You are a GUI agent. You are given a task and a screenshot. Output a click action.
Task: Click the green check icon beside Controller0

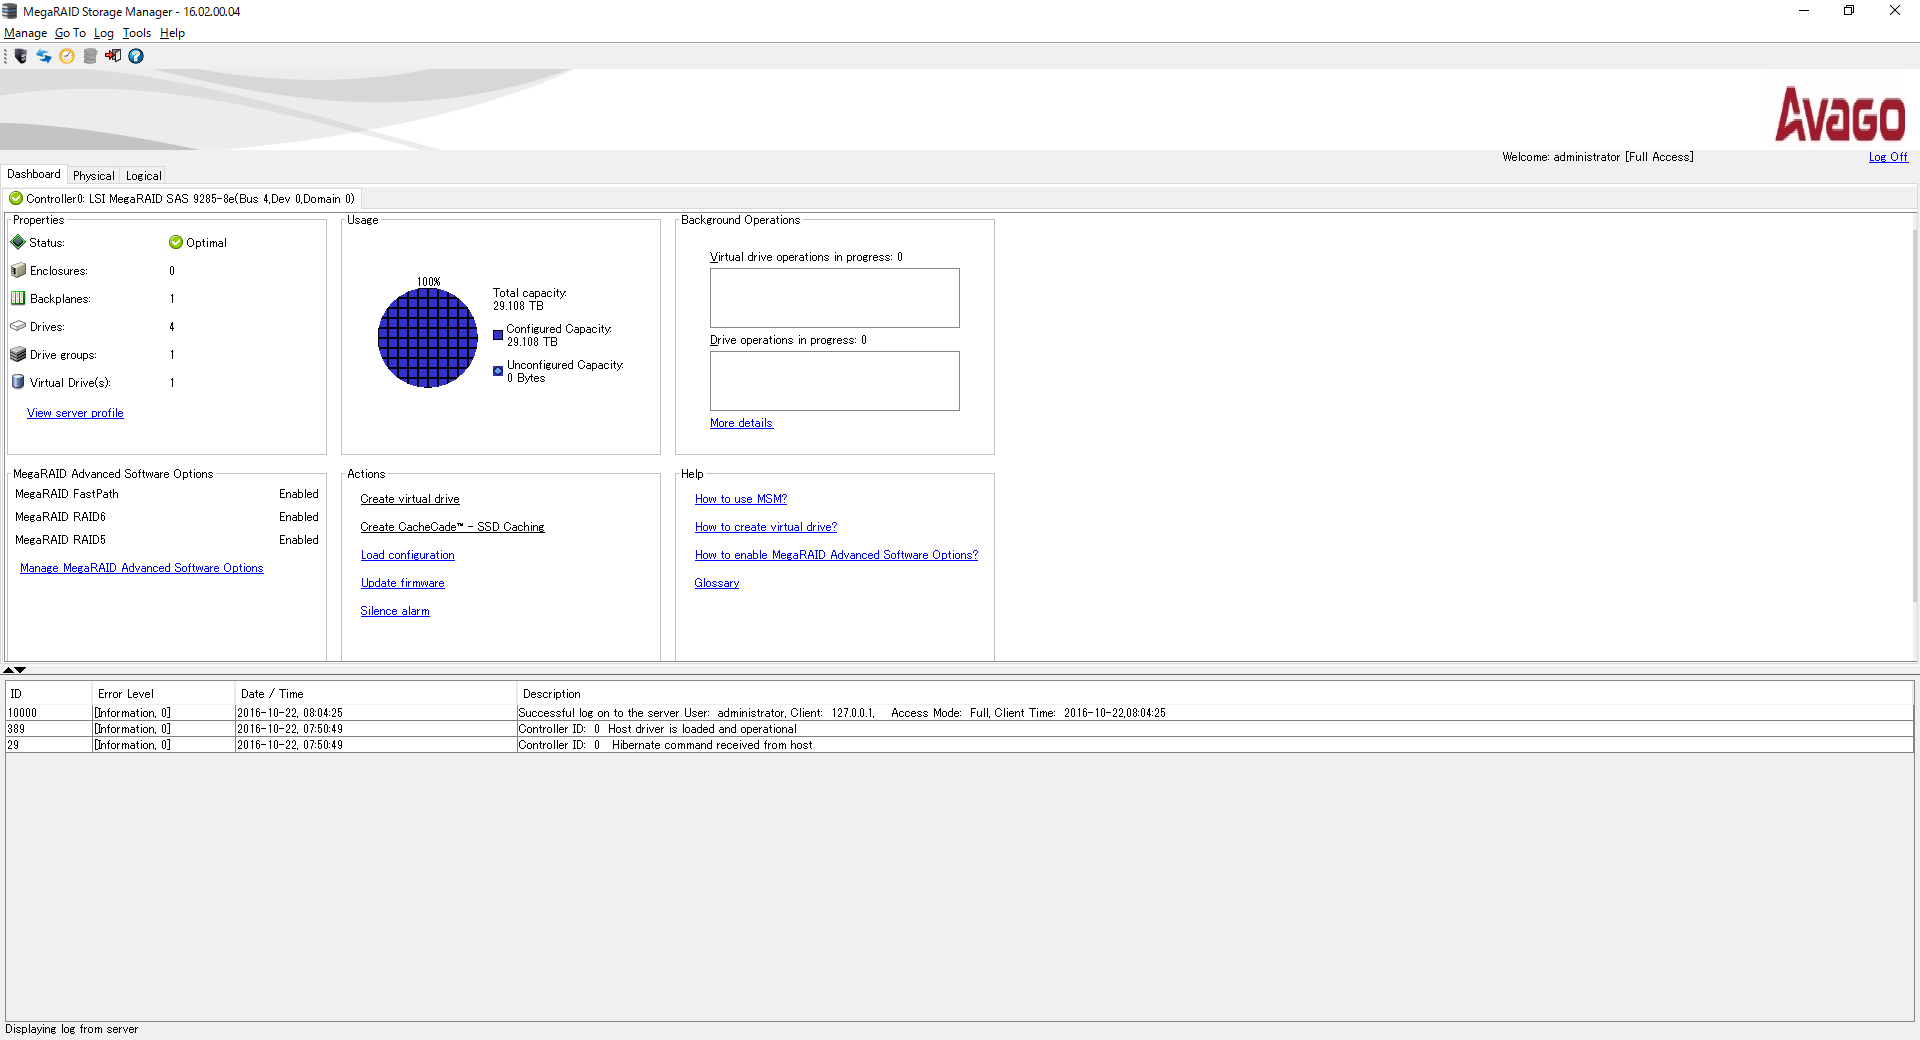click(x=16, y=198)
